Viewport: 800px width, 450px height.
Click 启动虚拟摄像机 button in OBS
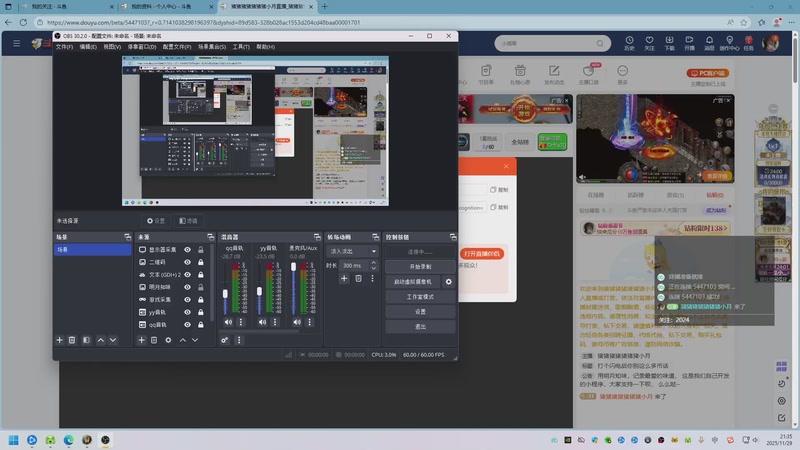[x=413, y=282]
